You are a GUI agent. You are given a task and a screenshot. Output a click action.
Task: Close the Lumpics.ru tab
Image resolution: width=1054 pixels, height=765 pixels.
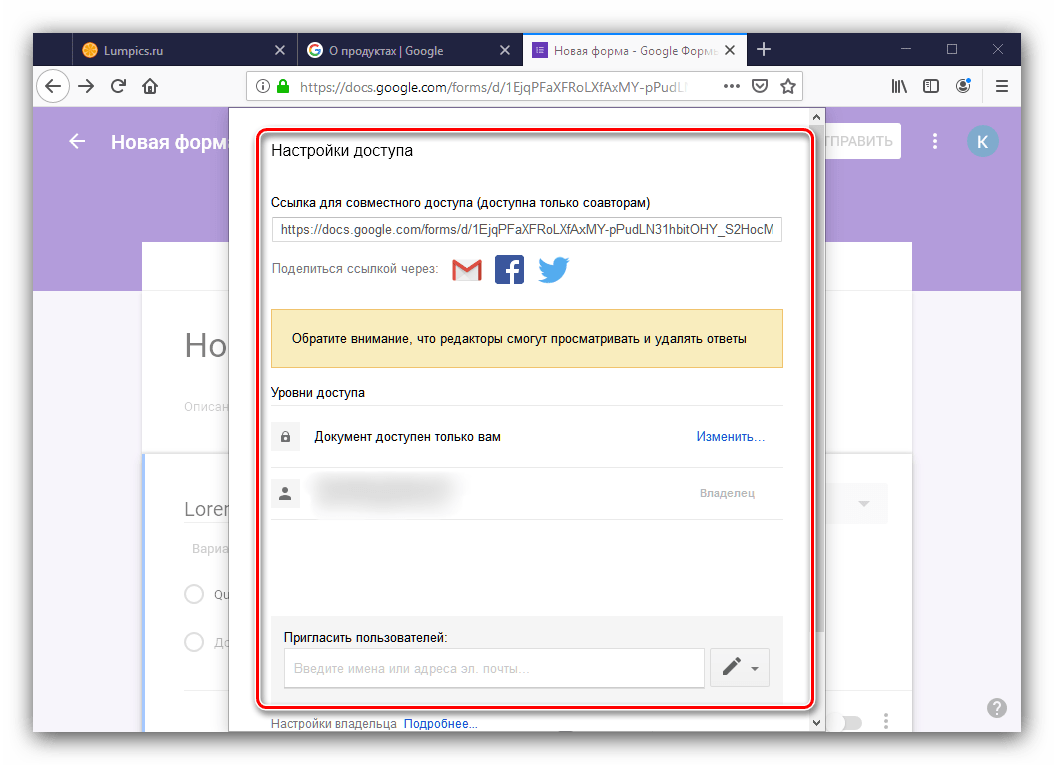[x=280, y=50]
